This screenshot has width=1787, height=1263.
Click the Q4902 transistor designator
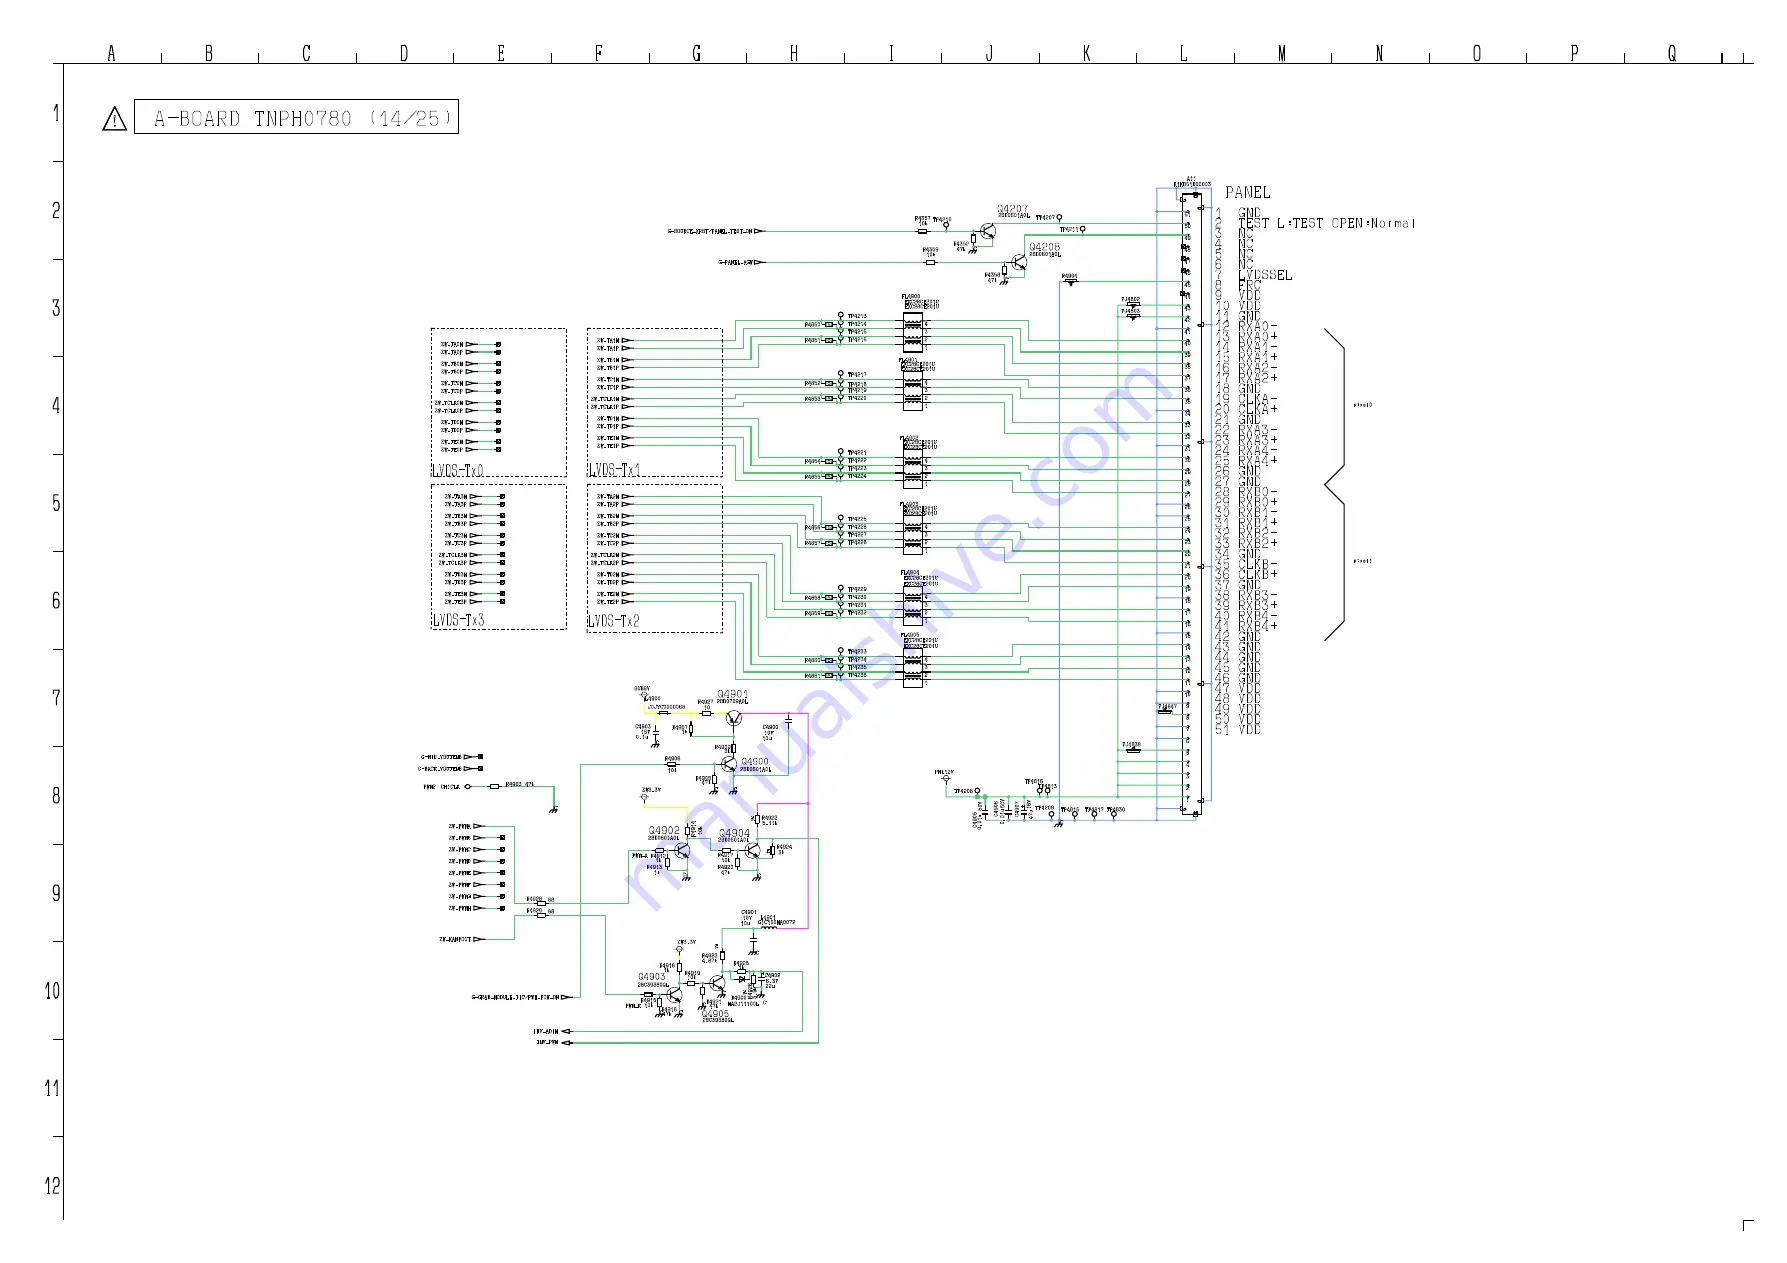pyautogui.click(x=663, y=830)
